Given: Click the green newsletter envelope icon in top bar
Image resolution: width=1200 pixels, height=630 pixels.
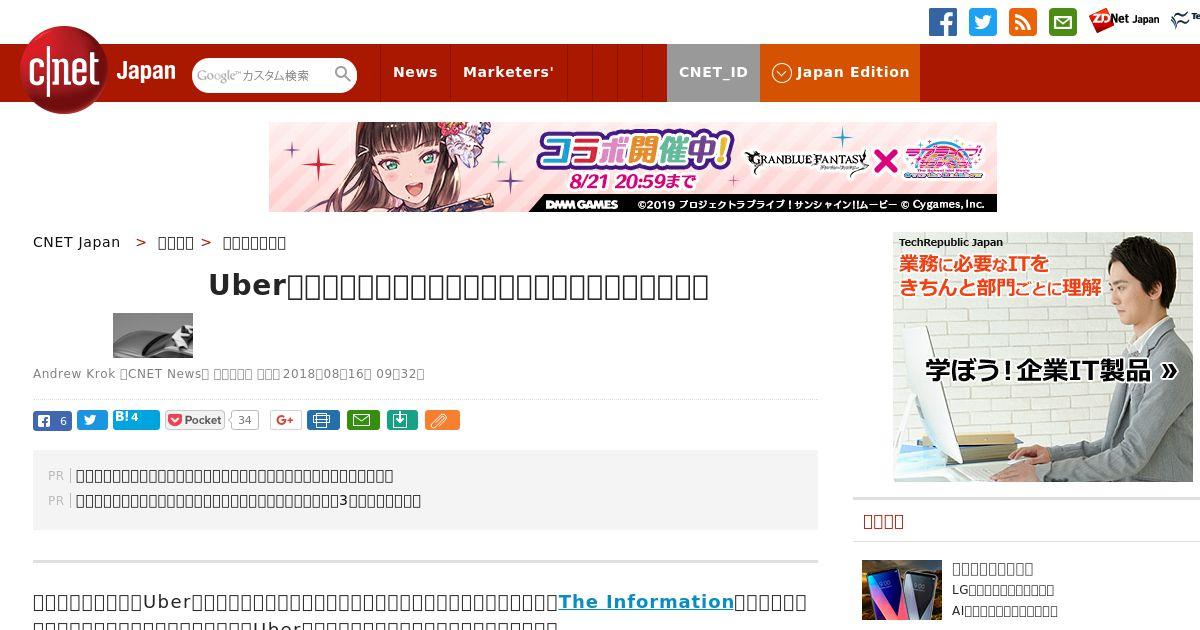Looking at the screenshot, I should click(x=1063, y=21).
